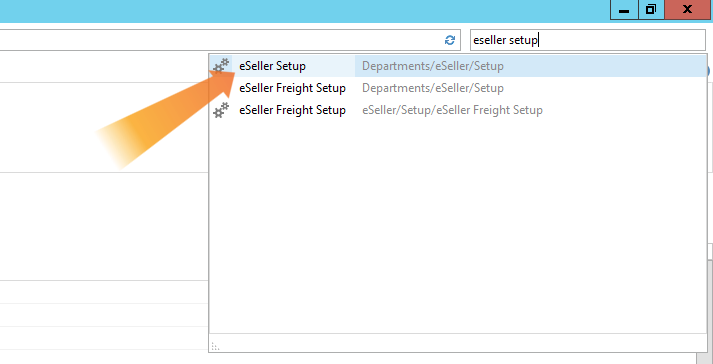The image size is (713, 364).
Task: Choose the third result labeled eSeller Freight Setup
Action: coord(292,110)
